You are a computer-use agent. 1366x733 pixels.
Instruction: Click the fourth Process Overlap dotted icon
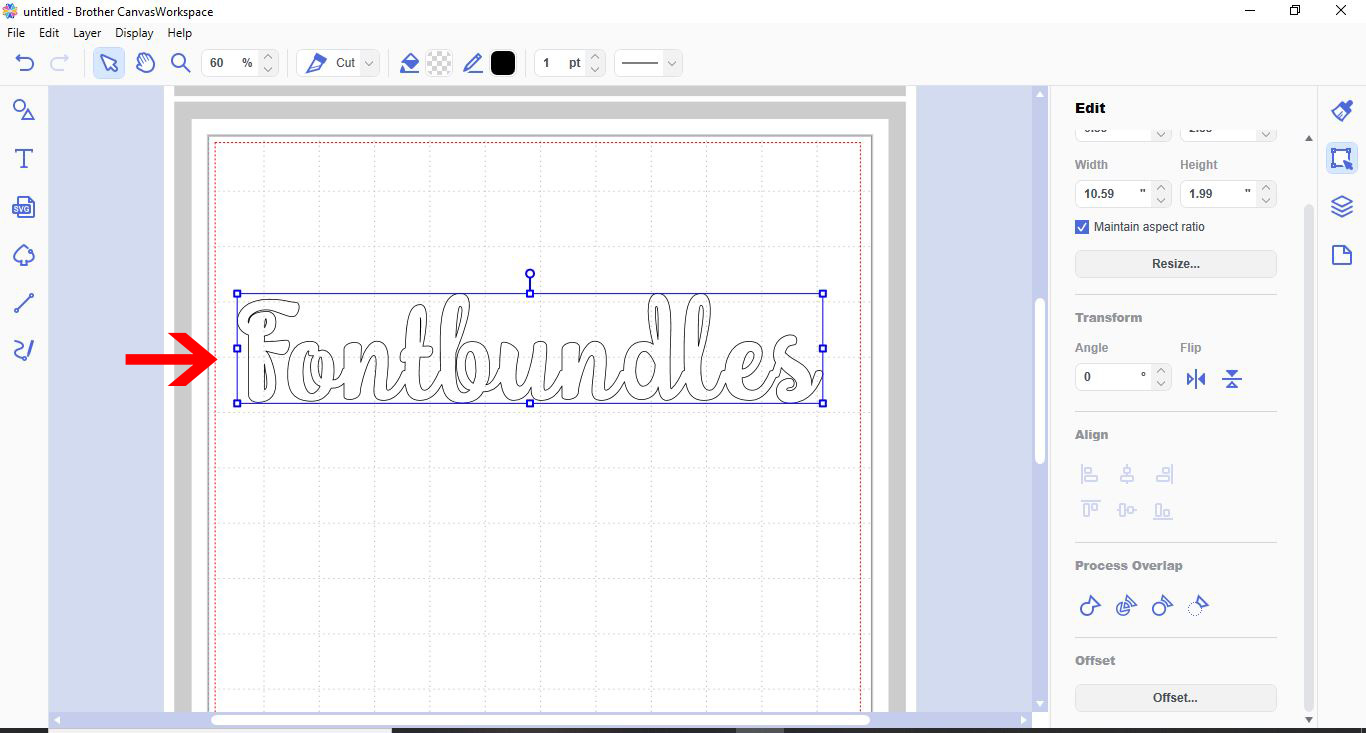[x=1198, y=605]
